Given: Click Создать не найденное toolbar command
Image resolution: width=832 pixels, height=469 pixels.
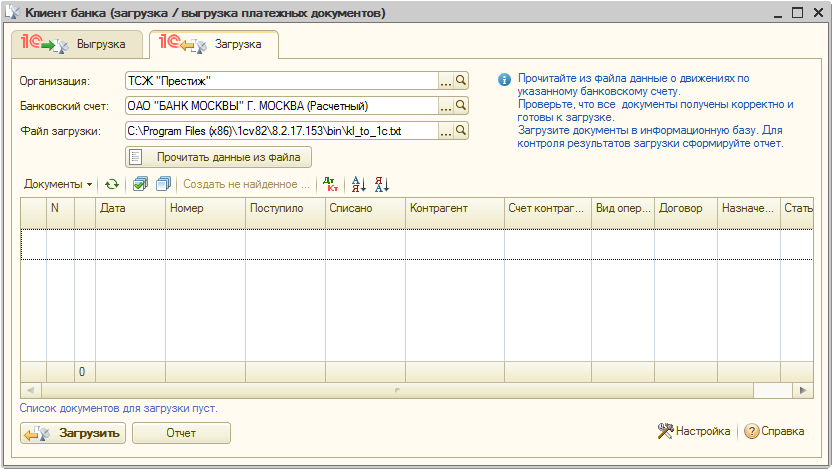Looking at the screenshot, I should pos(246,184).
